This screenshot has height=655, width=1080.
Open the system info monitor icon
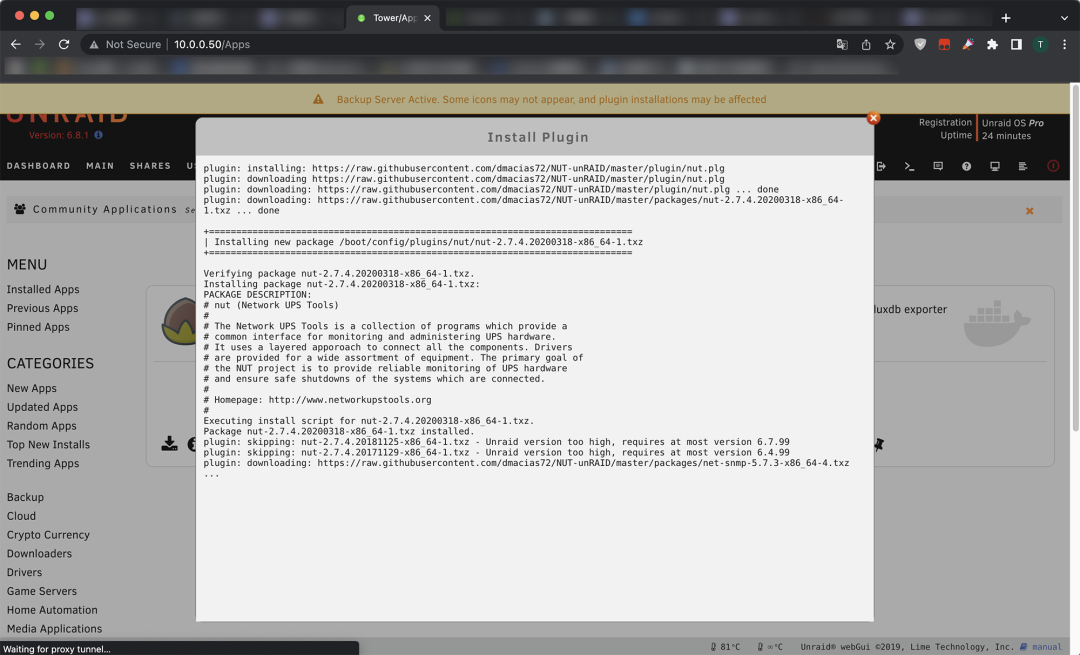point(995,166)
